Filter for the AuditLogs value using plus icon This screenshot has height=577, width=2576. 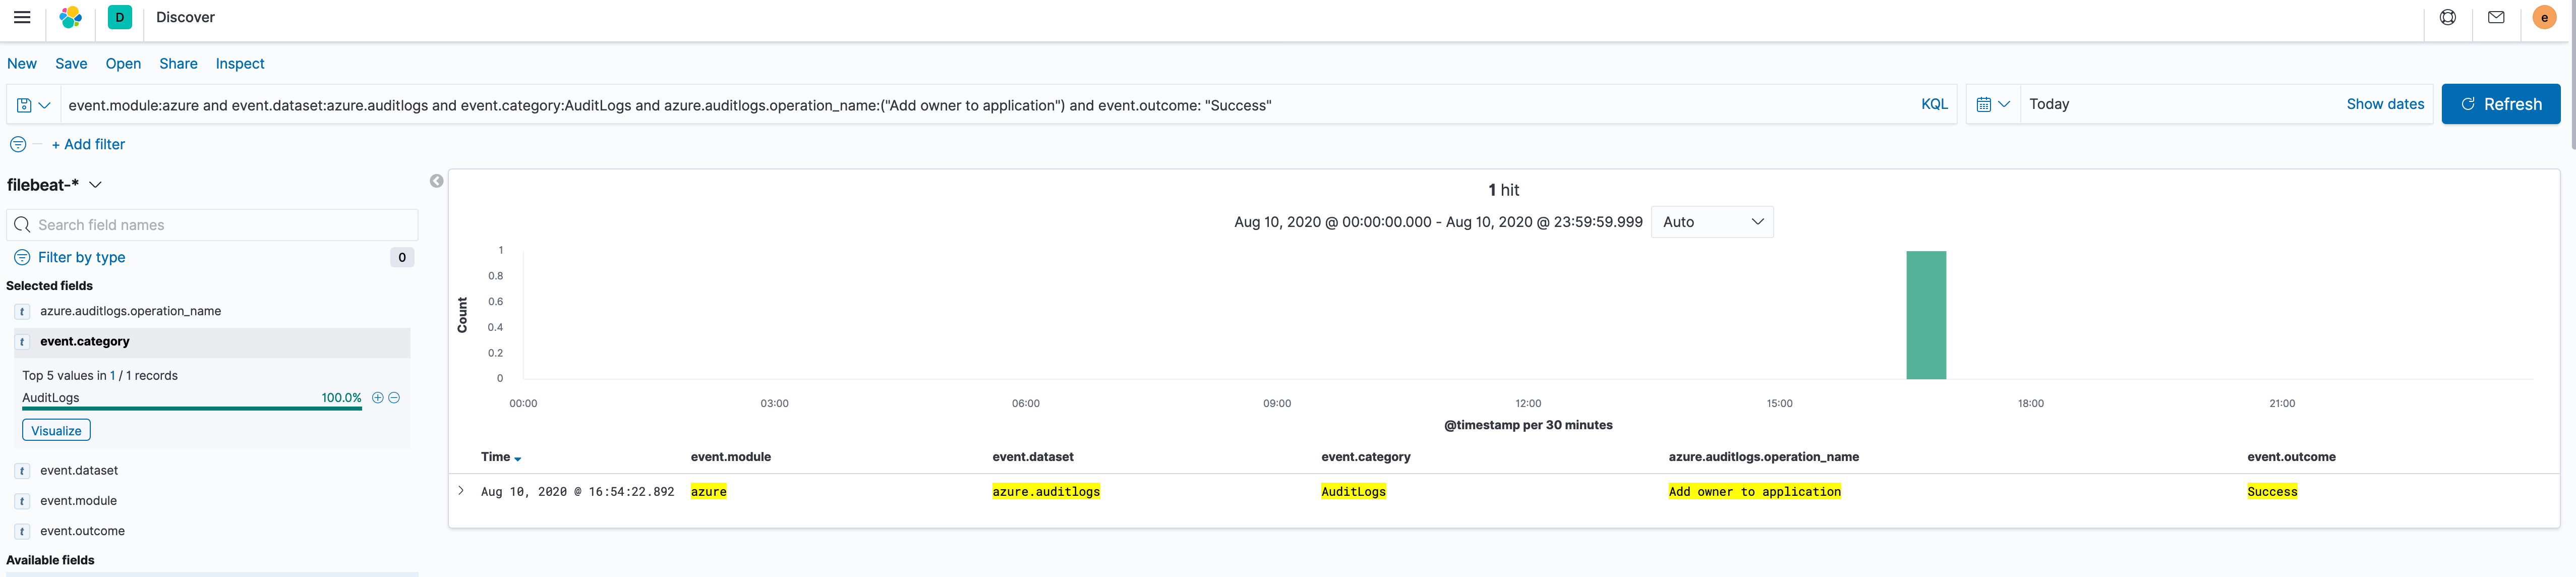[x=377, y=397]
